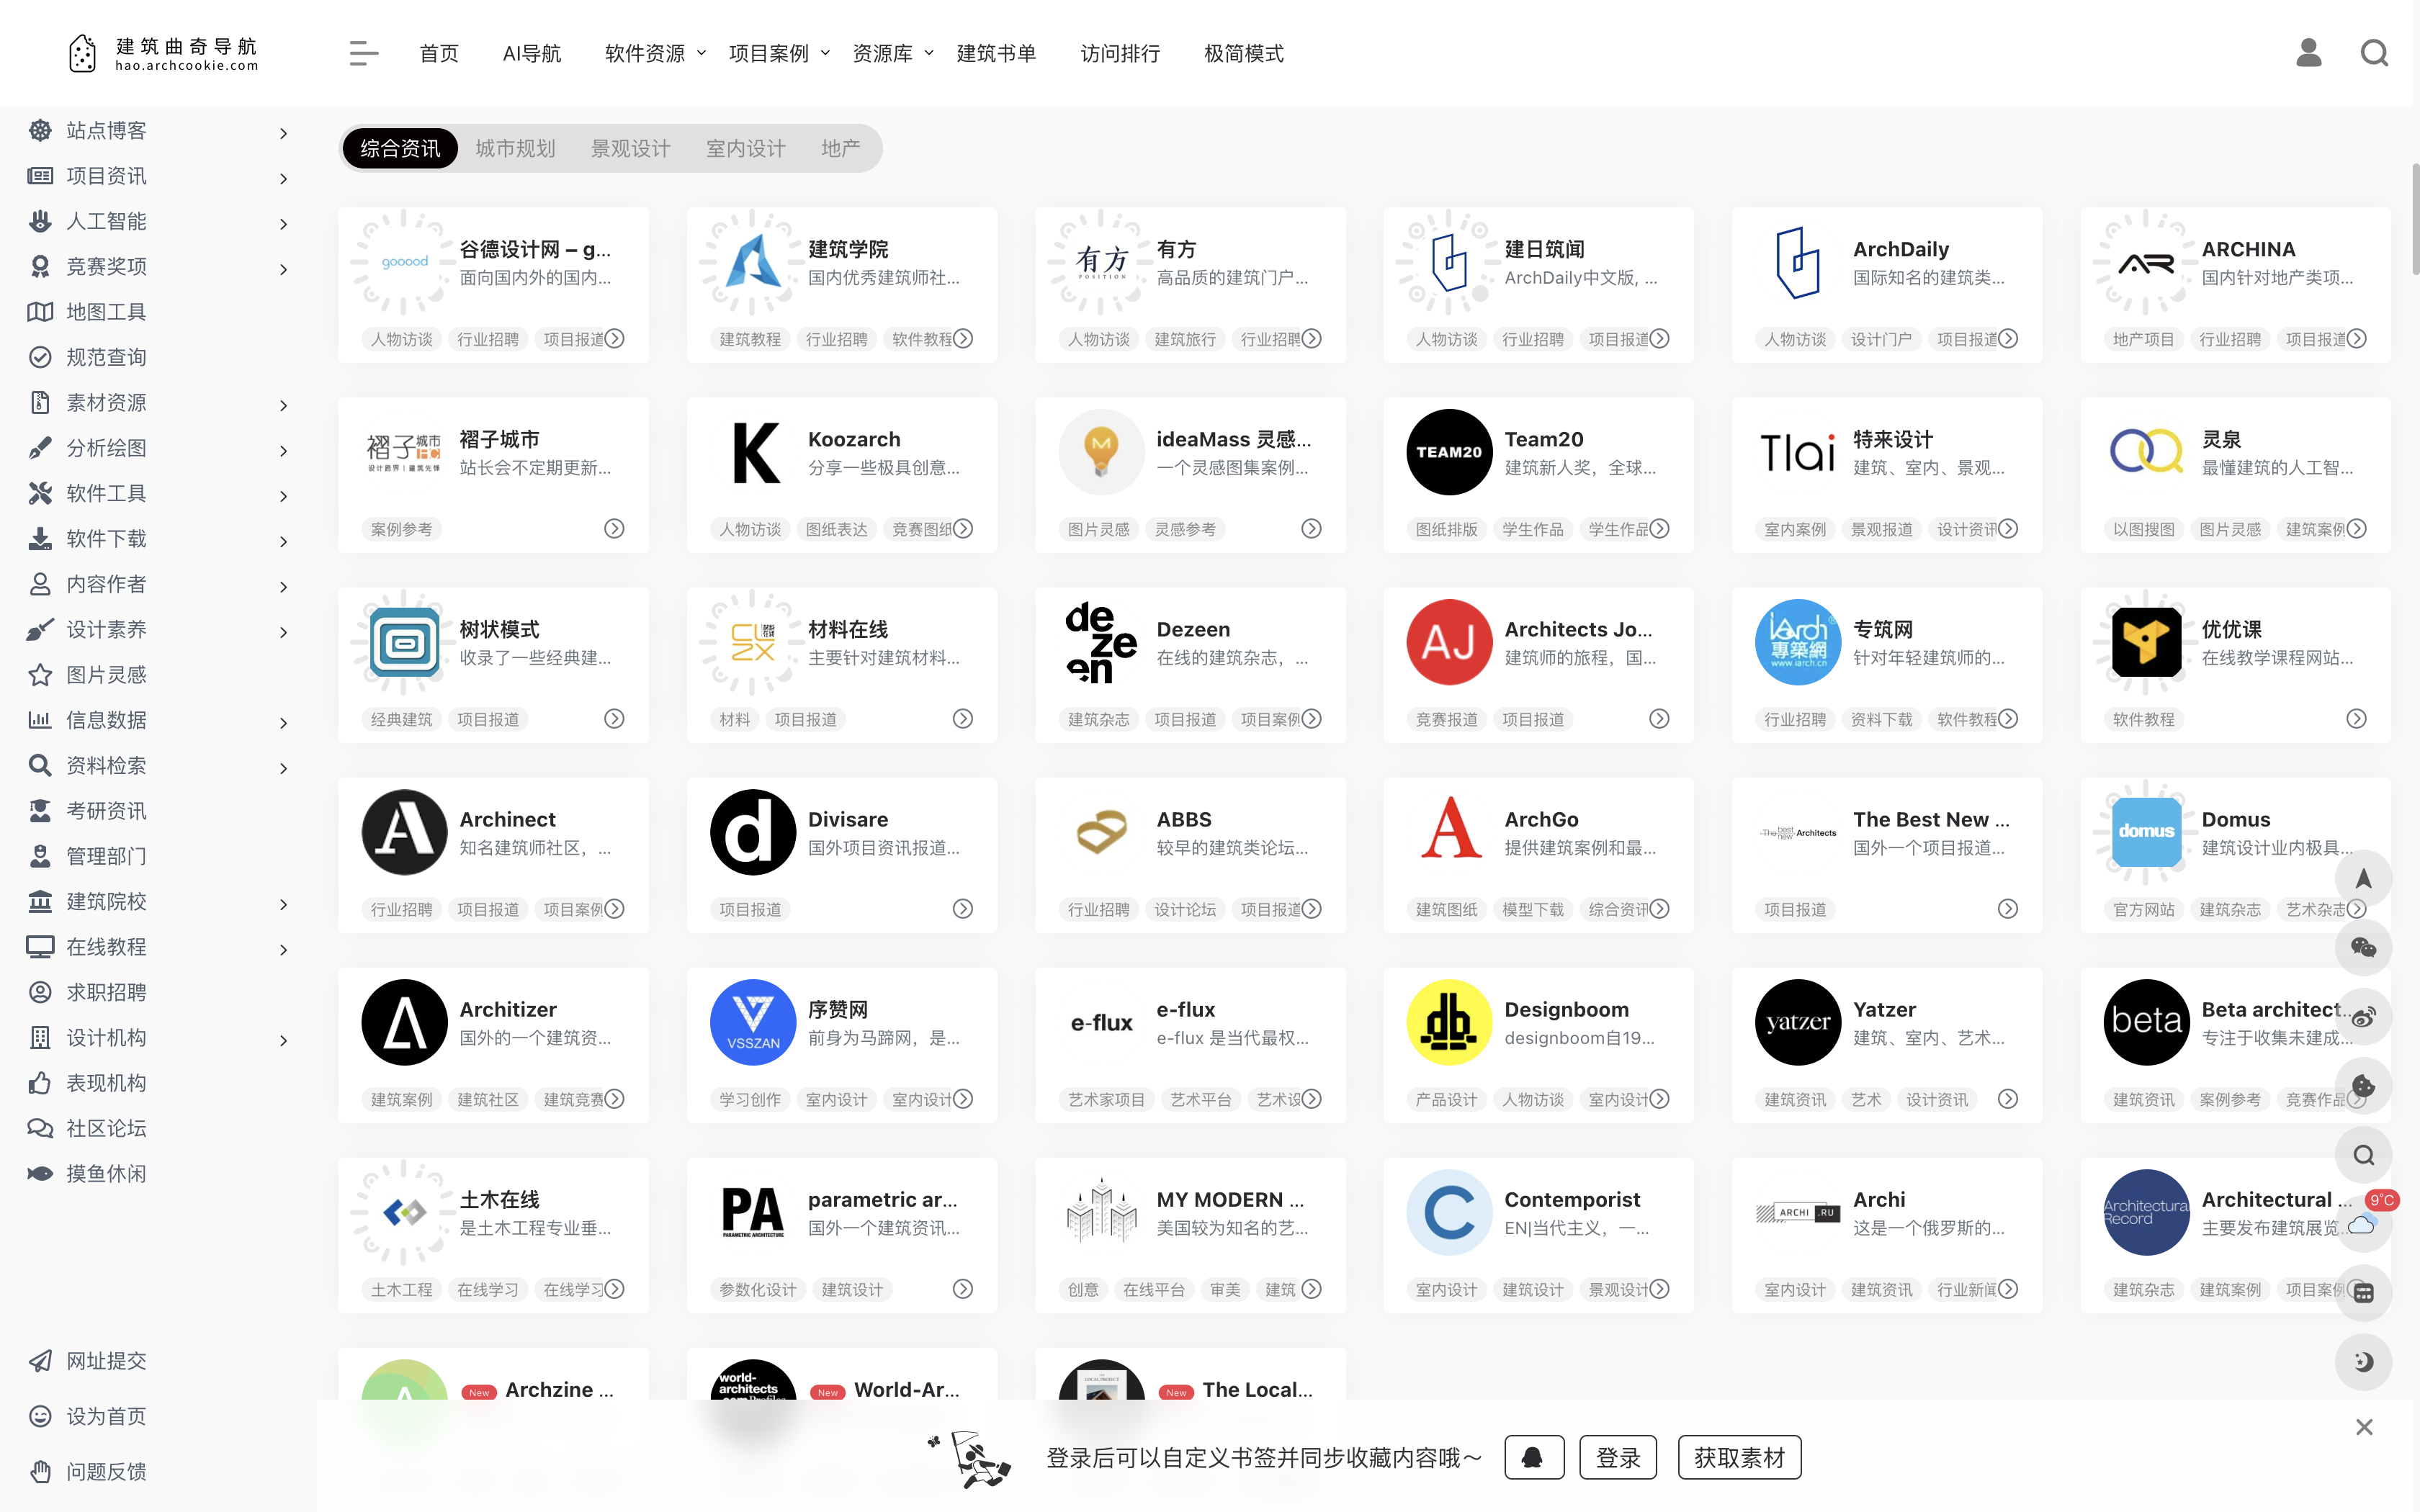Screen dimensions: 2420x1512
Task: Open the Designboom card title
Action: pyautogui.click(x=1566, y=1009)
